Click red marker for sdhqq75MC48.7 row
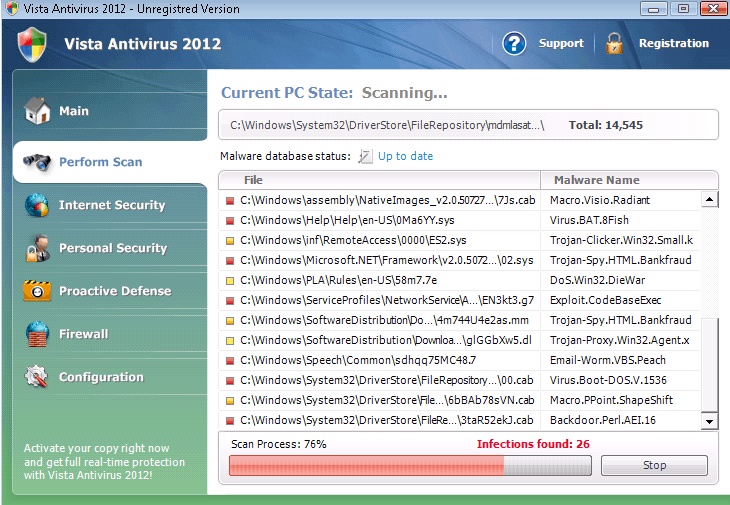This screenshot has width=730, height=505. point(230,361)
